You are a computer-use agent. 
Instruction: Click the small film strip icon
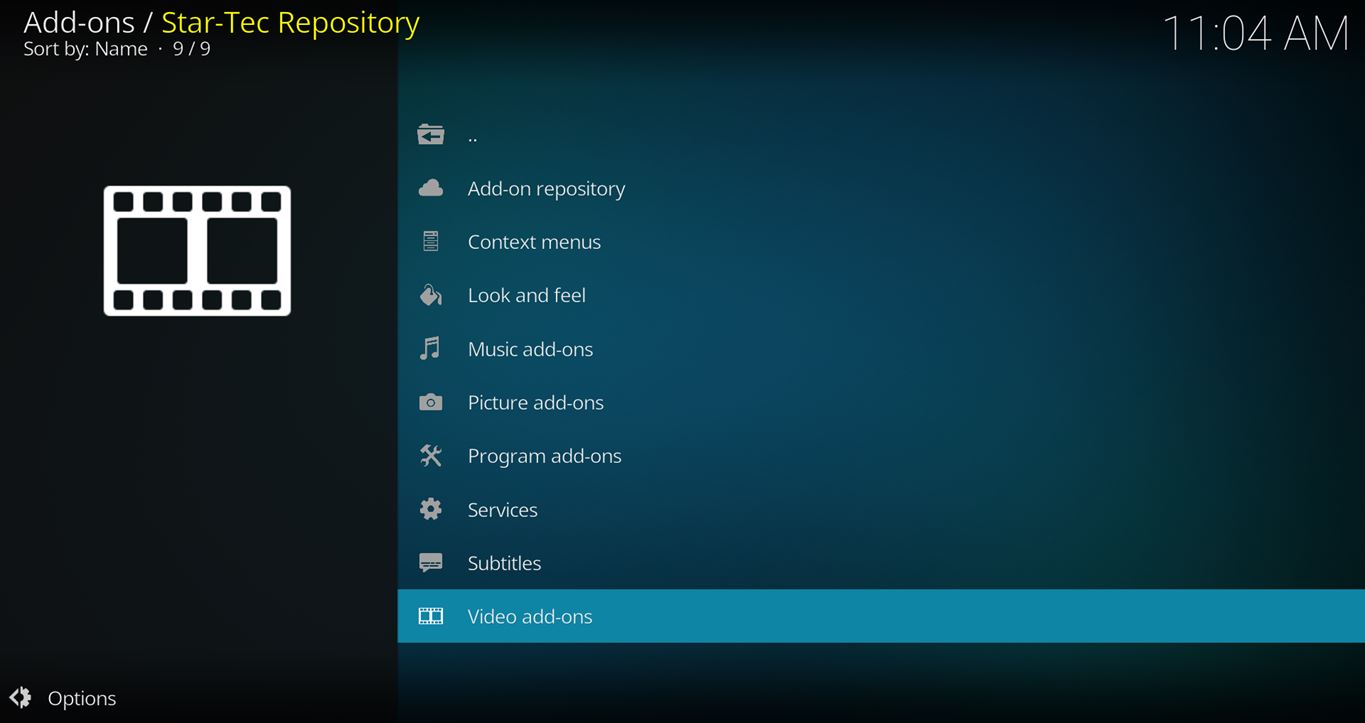[431, 616]
